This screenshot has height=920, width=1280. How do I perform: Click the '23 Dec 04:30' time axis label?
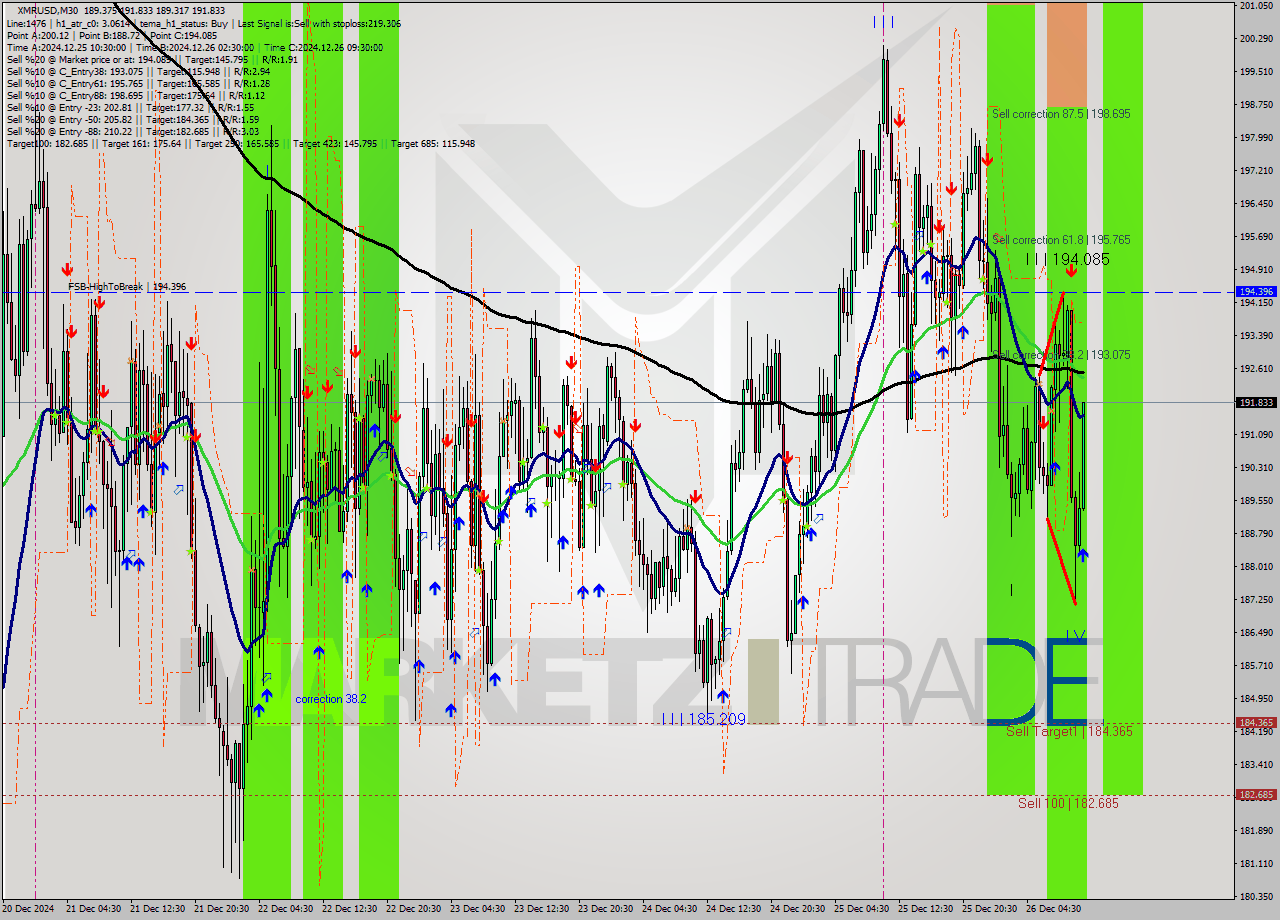pyautogui.click(x=477, y=909)
